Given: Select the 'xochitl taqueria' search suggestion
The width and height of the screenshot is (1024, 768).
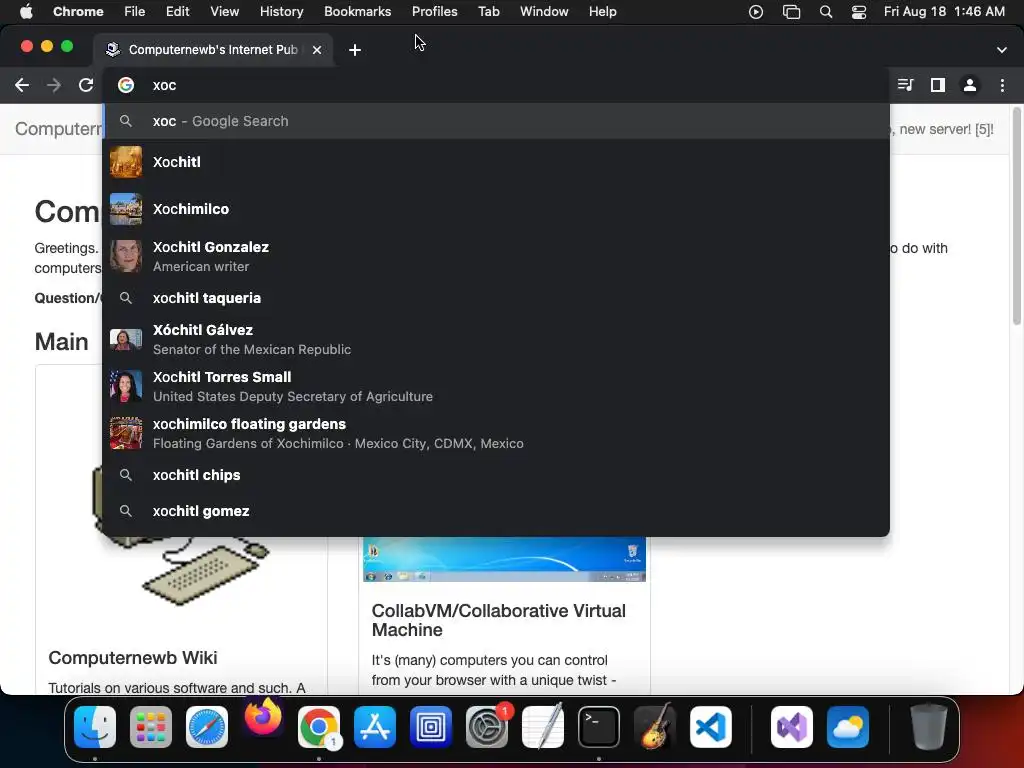Looking at the screenshot, I should 496,298.
